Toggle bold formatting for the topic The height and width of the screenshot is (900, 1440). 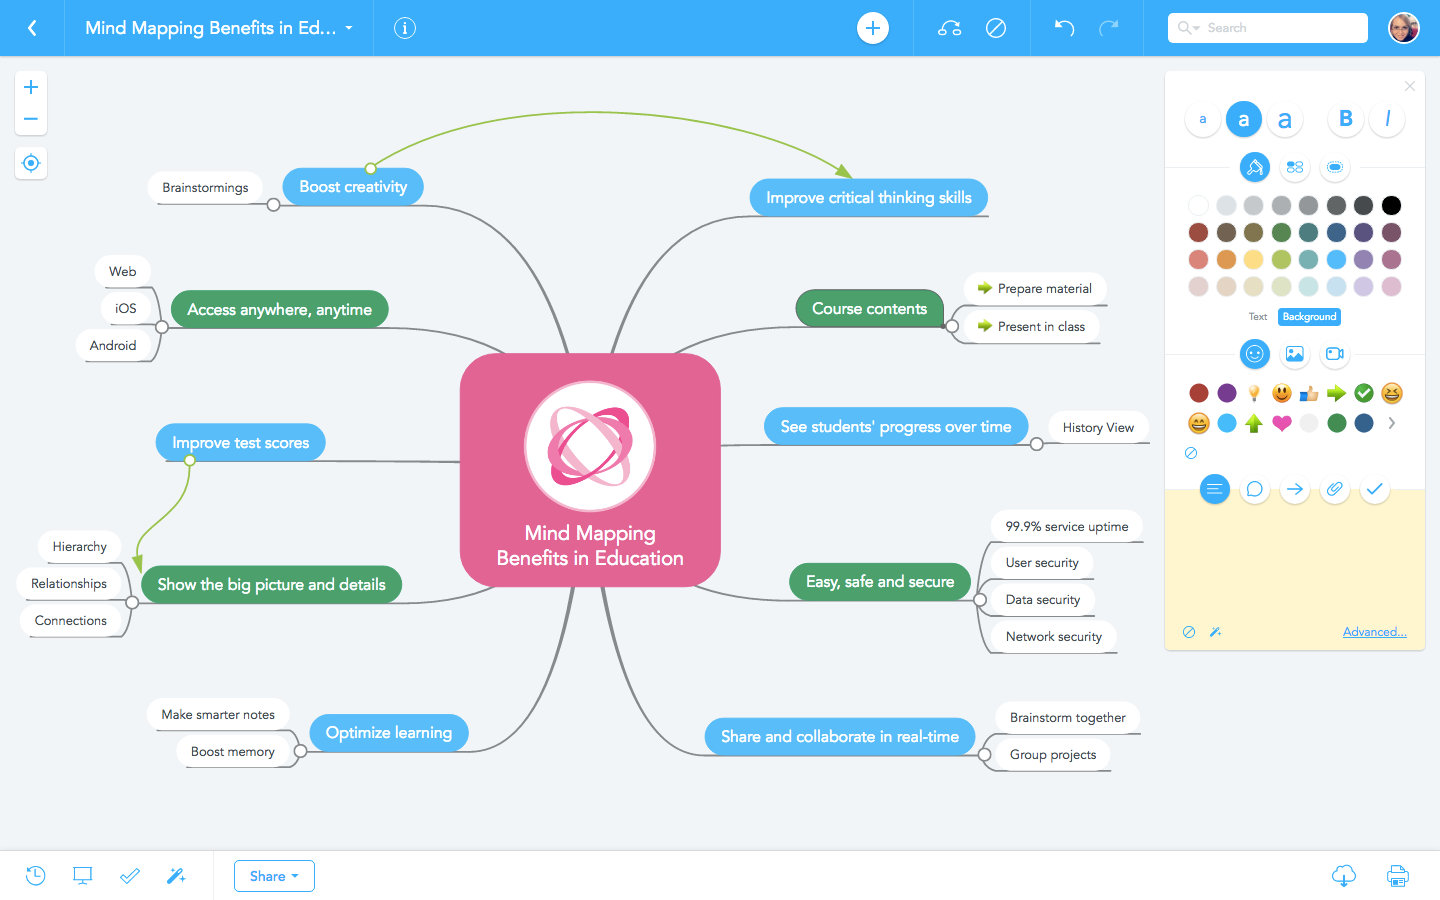(x=1345, y=119)
